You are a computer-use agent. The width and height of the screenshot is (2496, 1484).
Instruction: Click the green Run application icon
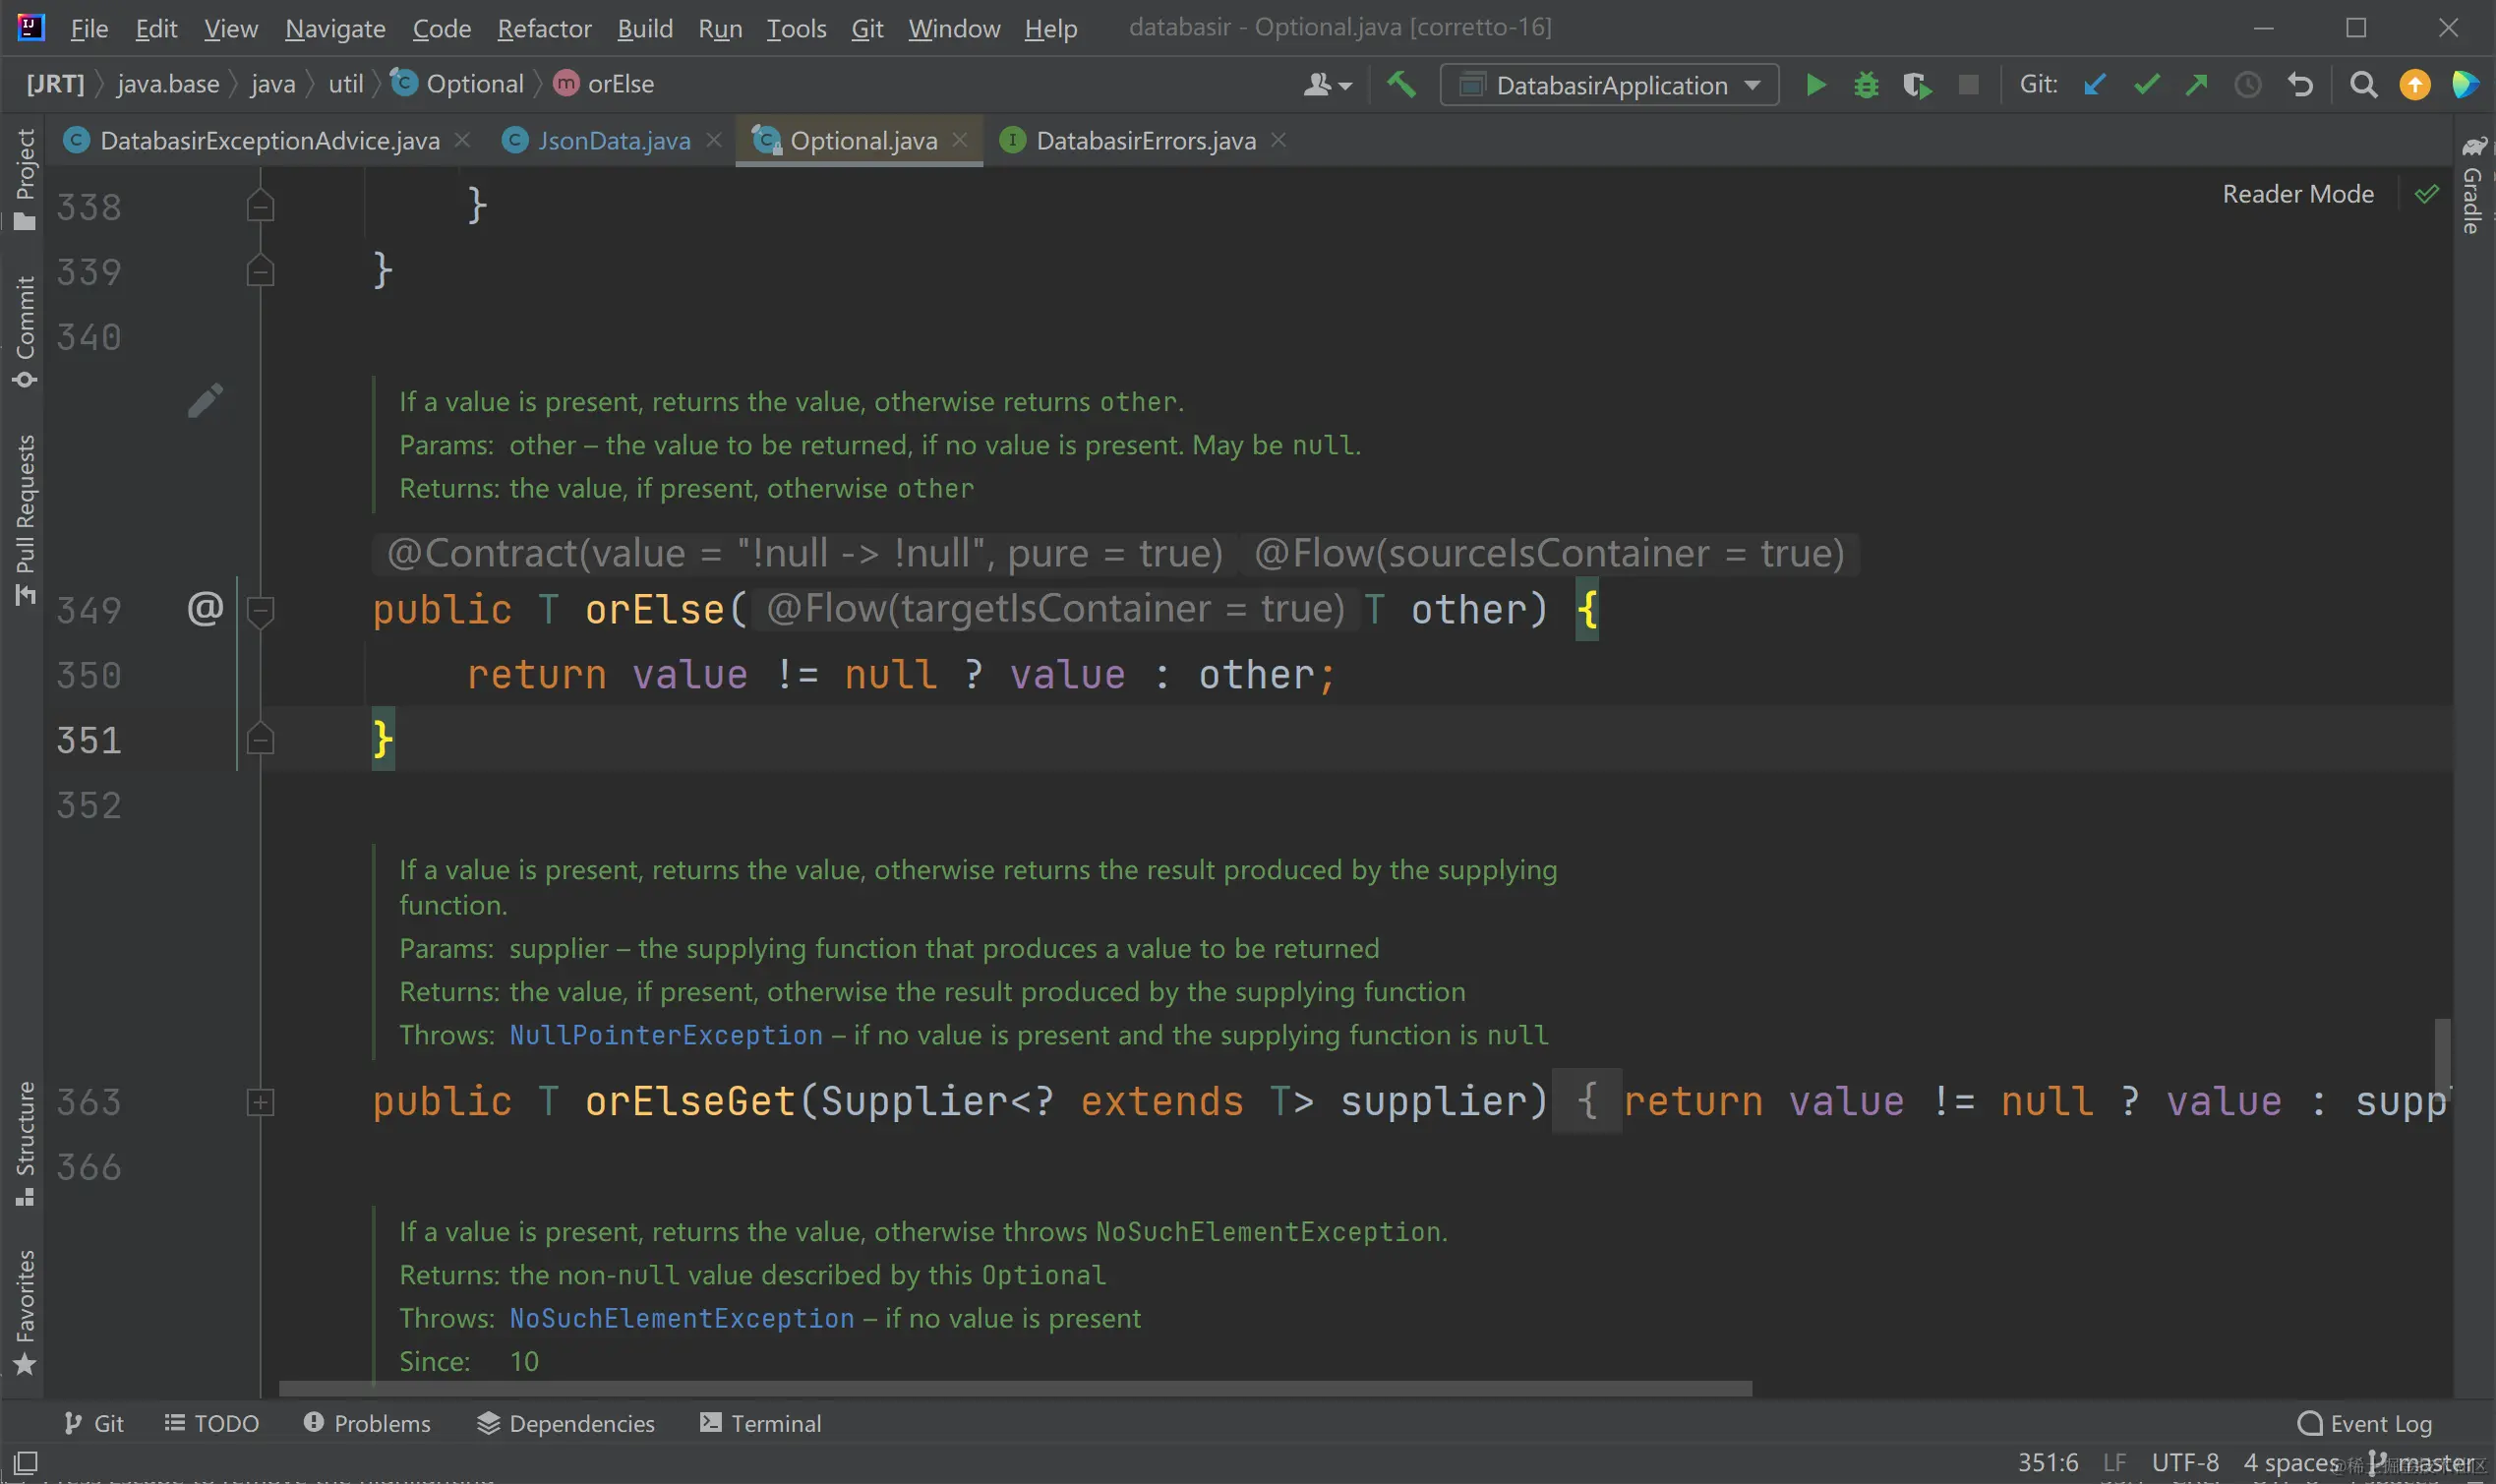coord(1815,85)
